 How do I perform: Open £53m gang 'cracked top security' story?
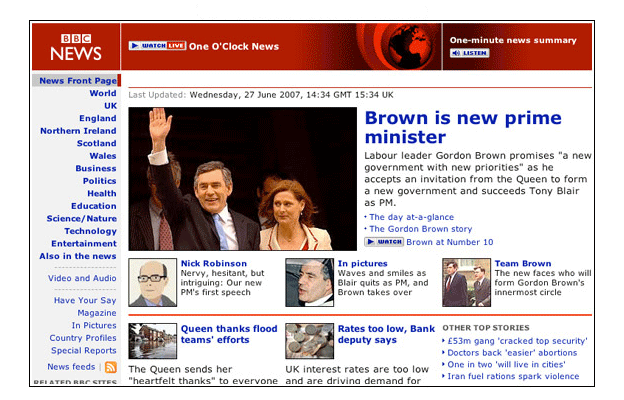point(517,341)
